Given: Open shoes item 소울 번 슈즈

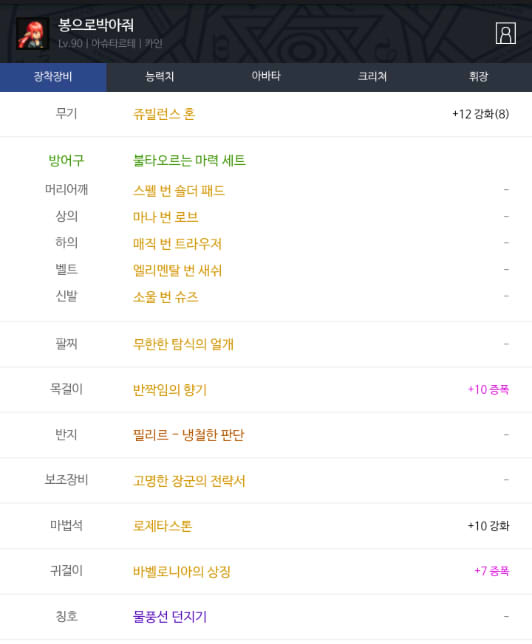Looking at the screenshot, I should click(x=166, y=297).
